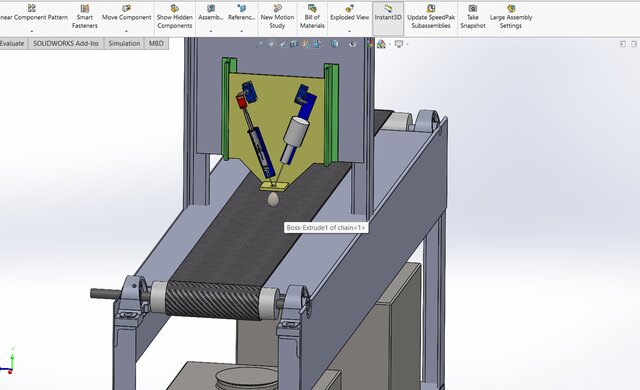The image size is (640, 390).
Task: Click the Hide/Show Items icon
Action: pyautogui.click(x=353, y=44)
